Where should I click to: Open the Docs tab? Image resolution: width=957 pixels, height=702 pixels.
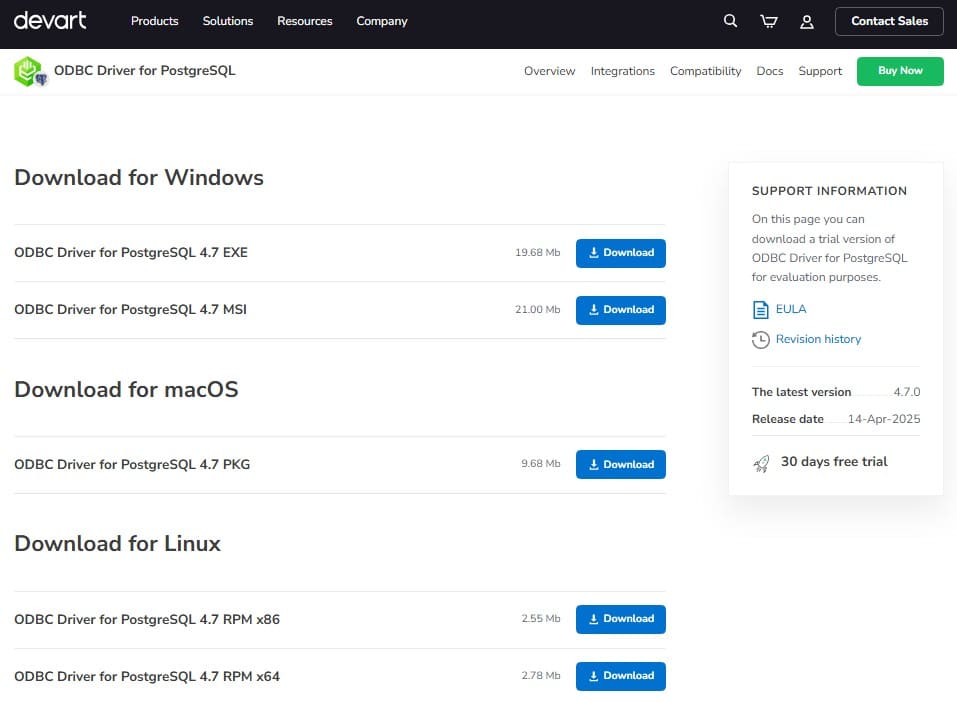tap(770, 71)
